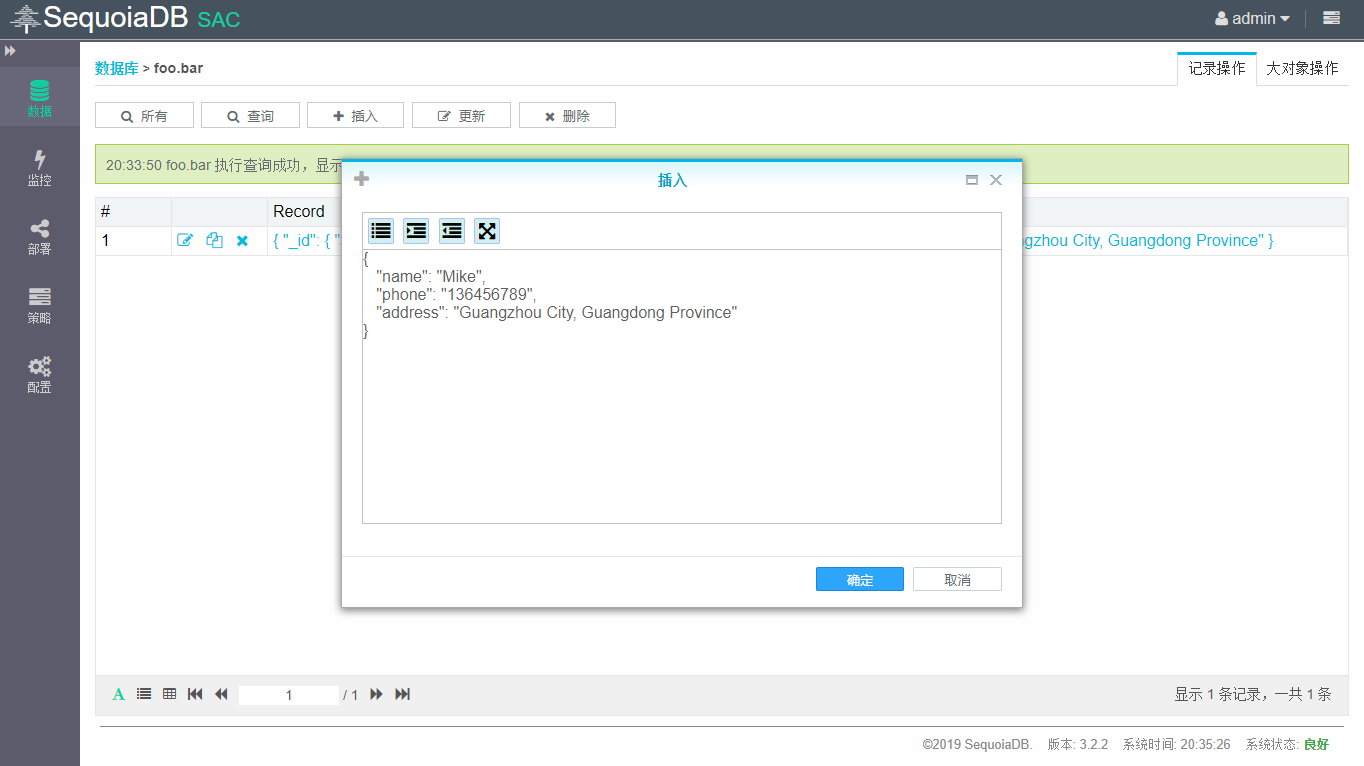Screen dimensions: 1364x766
Task: Switch to the 大对象操作 tab
Action: click(x=1302, y=68)
